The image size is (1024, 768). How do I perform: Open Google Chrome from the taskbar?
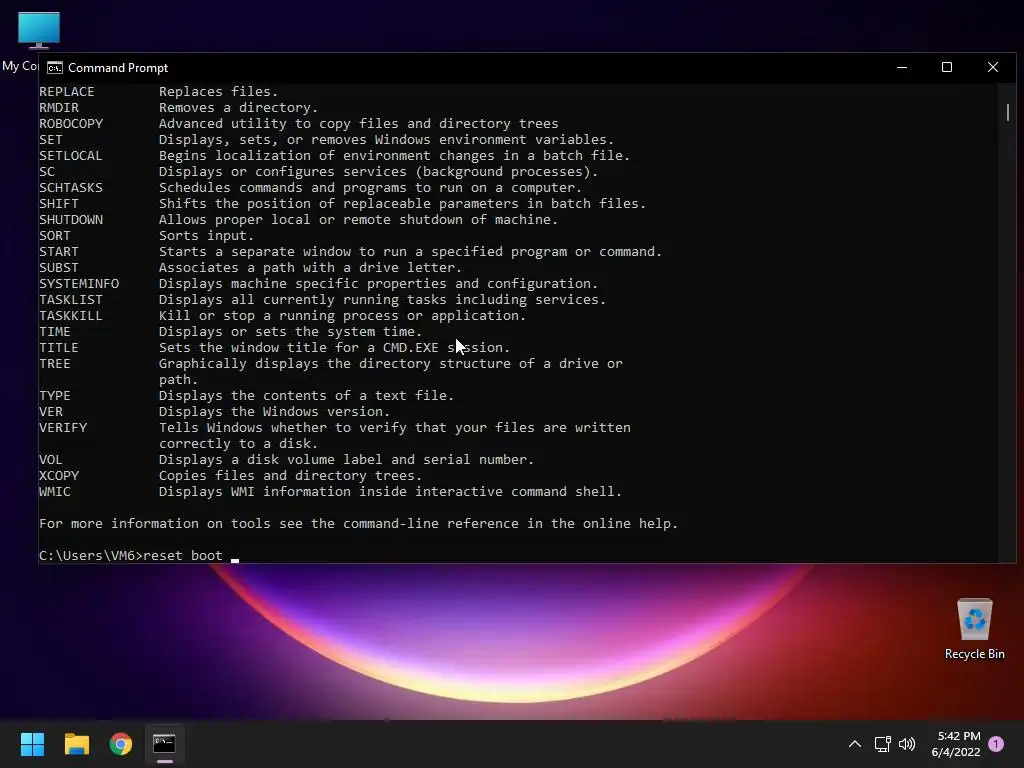click(121, 744)
